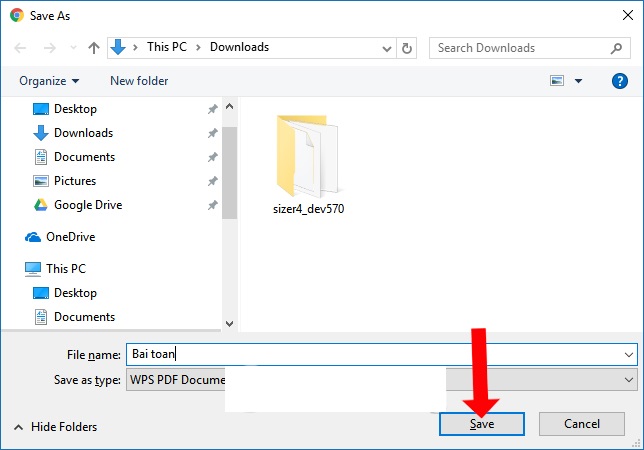The image size is (644, 450).
Task: Collapse the pane with Hide Folders
Action: tap(55, 427)
